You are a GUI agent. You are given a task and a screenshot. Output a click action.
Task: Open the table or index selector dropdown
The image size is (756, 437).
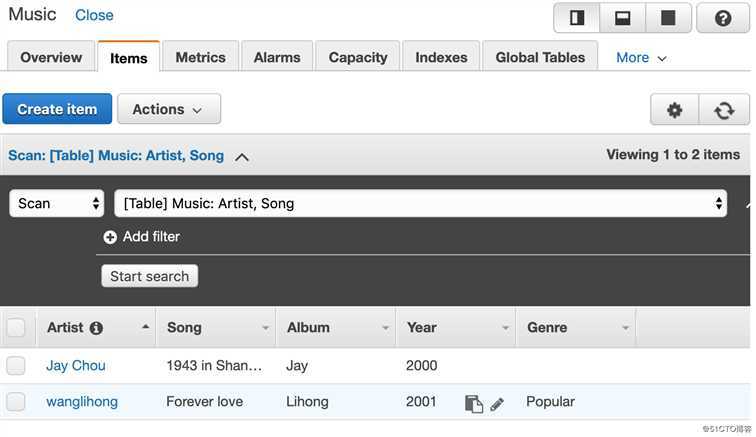[420, 203]
